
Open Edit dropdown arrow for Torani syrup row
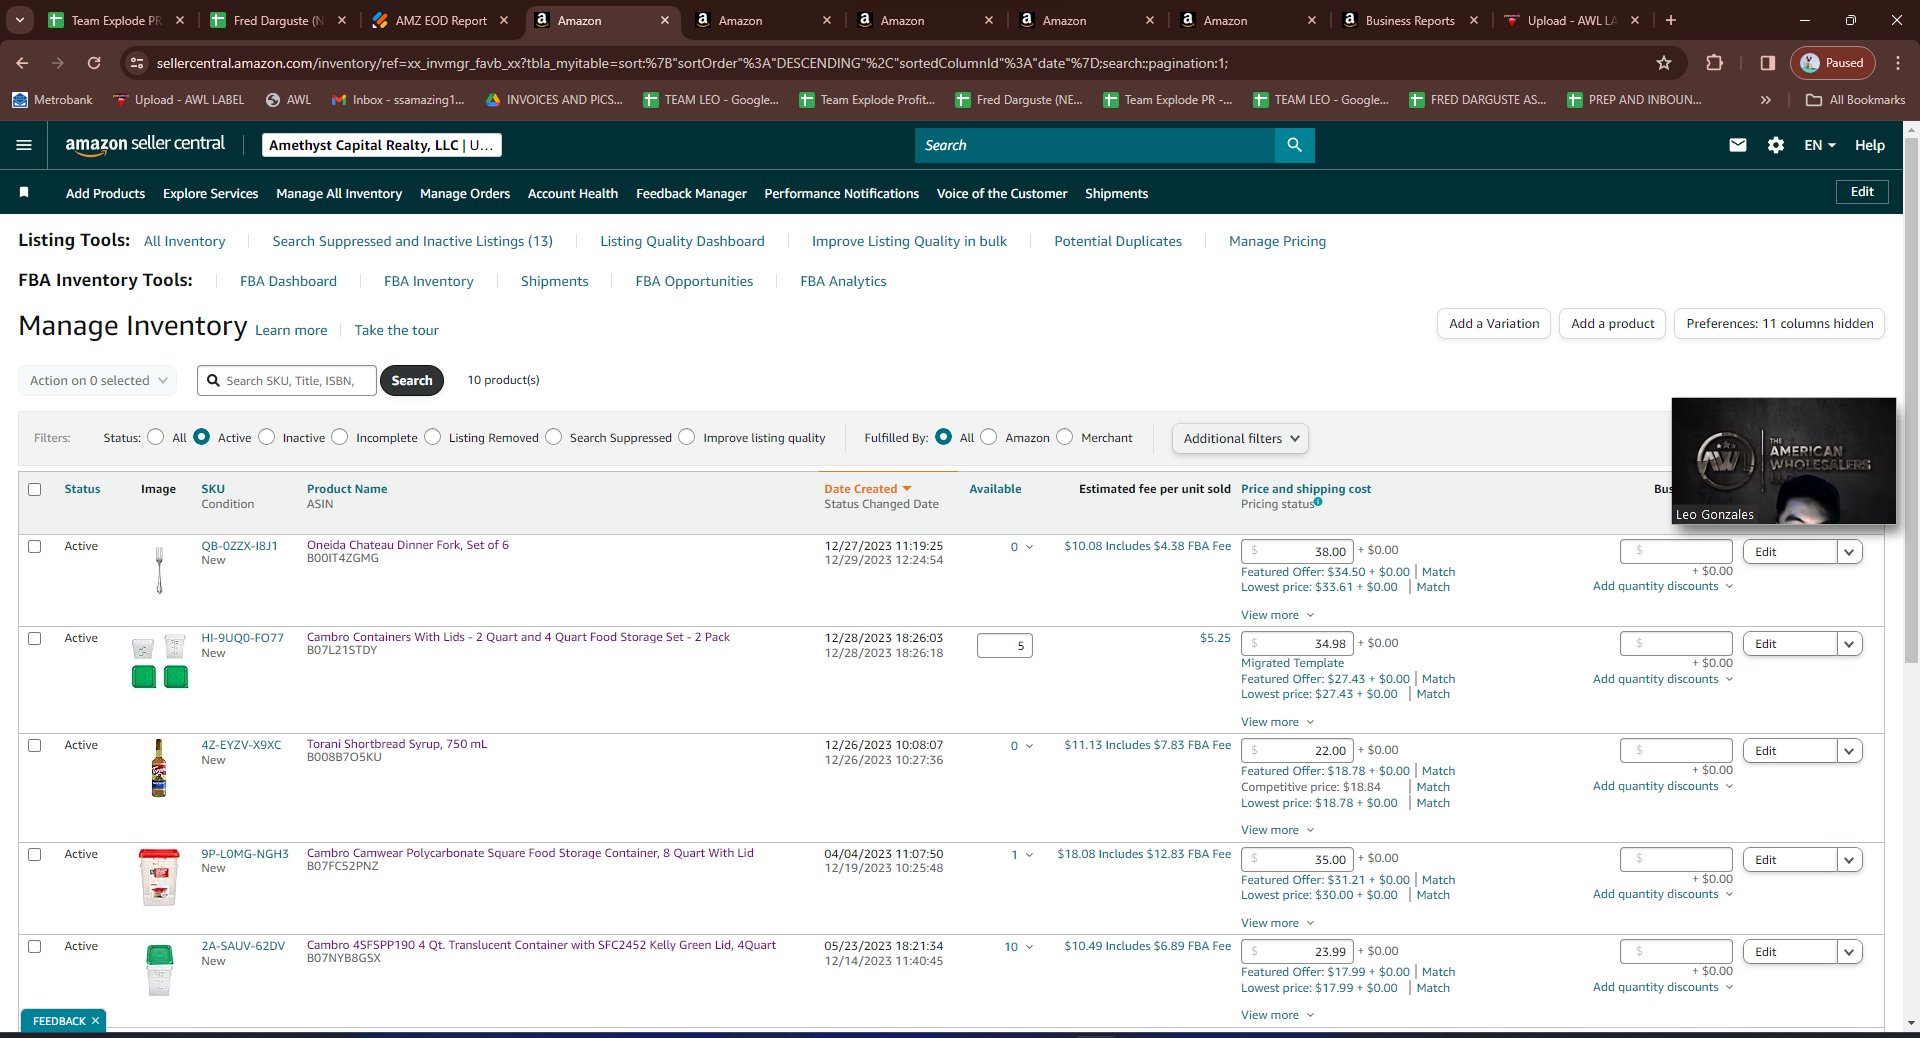pyautogui.click(x=1850, y=751)
